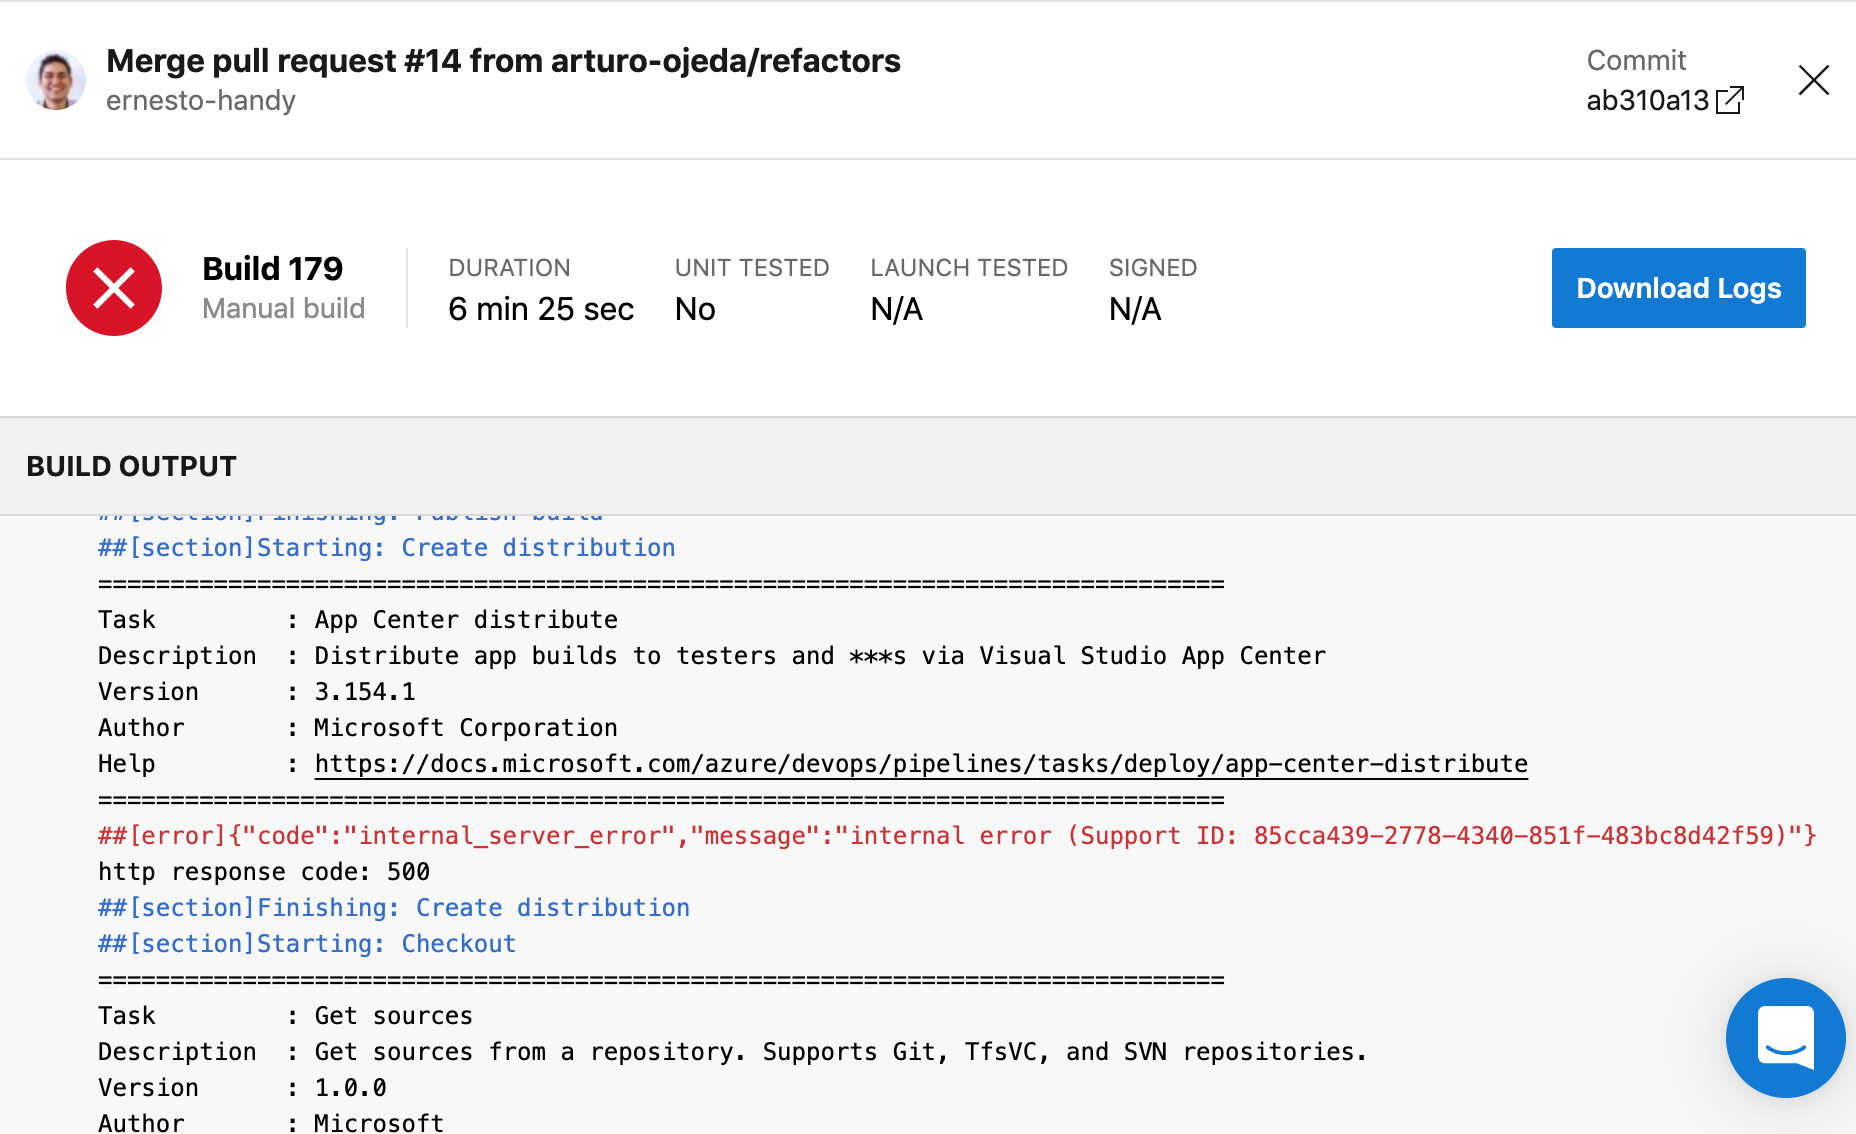Click the 'Commit' label
1856x1134 pixels.
(x=1636, y=61)
